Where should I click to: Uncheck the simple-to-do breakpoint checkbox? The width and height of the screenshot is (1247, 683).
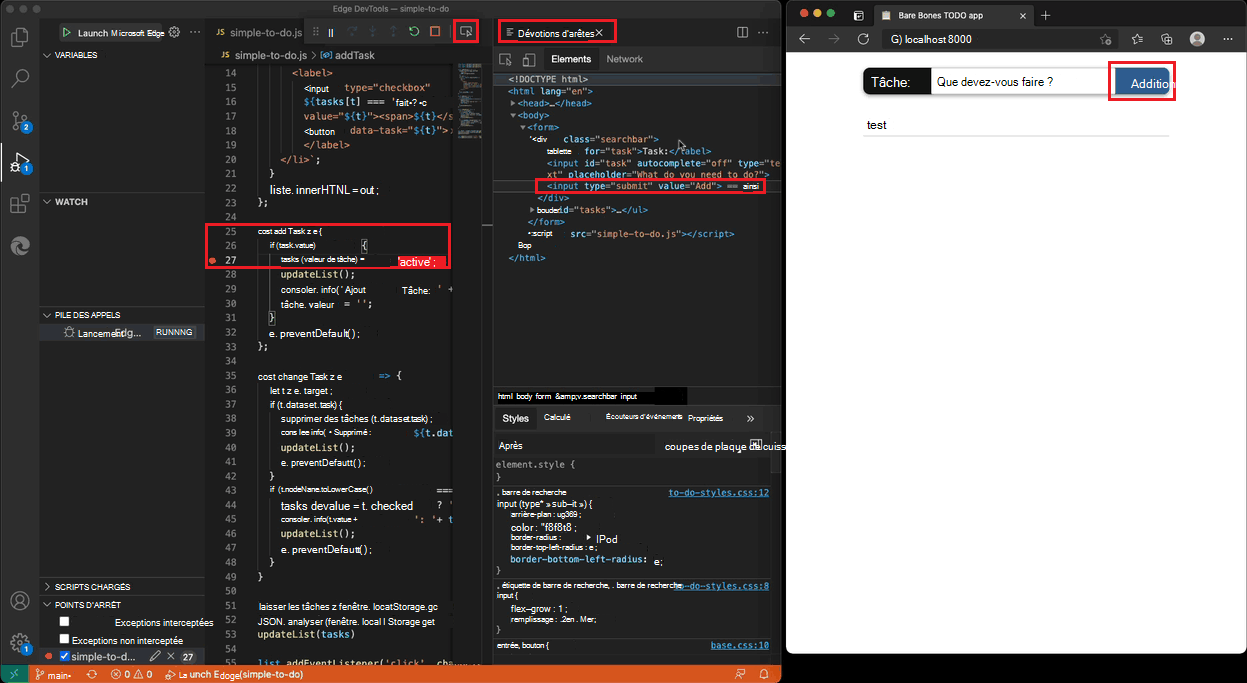pos(65,656)
